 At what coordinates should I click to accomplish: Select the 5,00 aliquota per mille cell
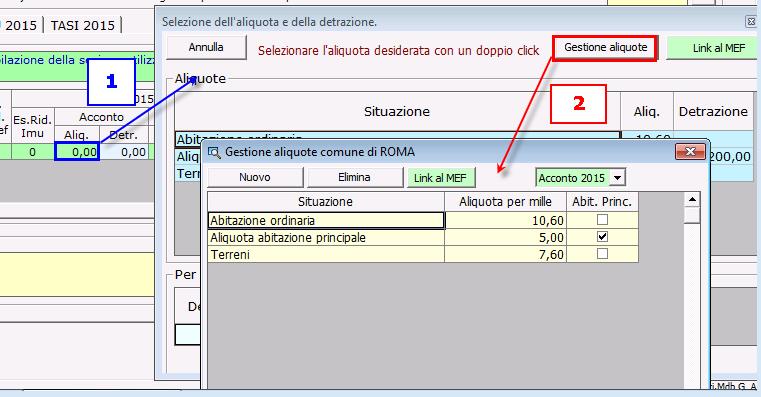[505, 237]
